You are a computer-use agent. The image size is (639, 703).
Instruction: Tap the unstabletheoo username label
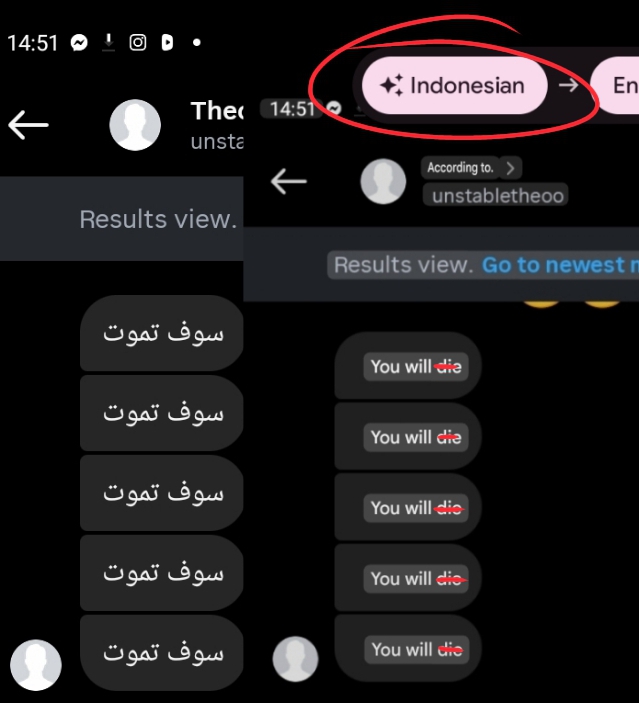497,196
